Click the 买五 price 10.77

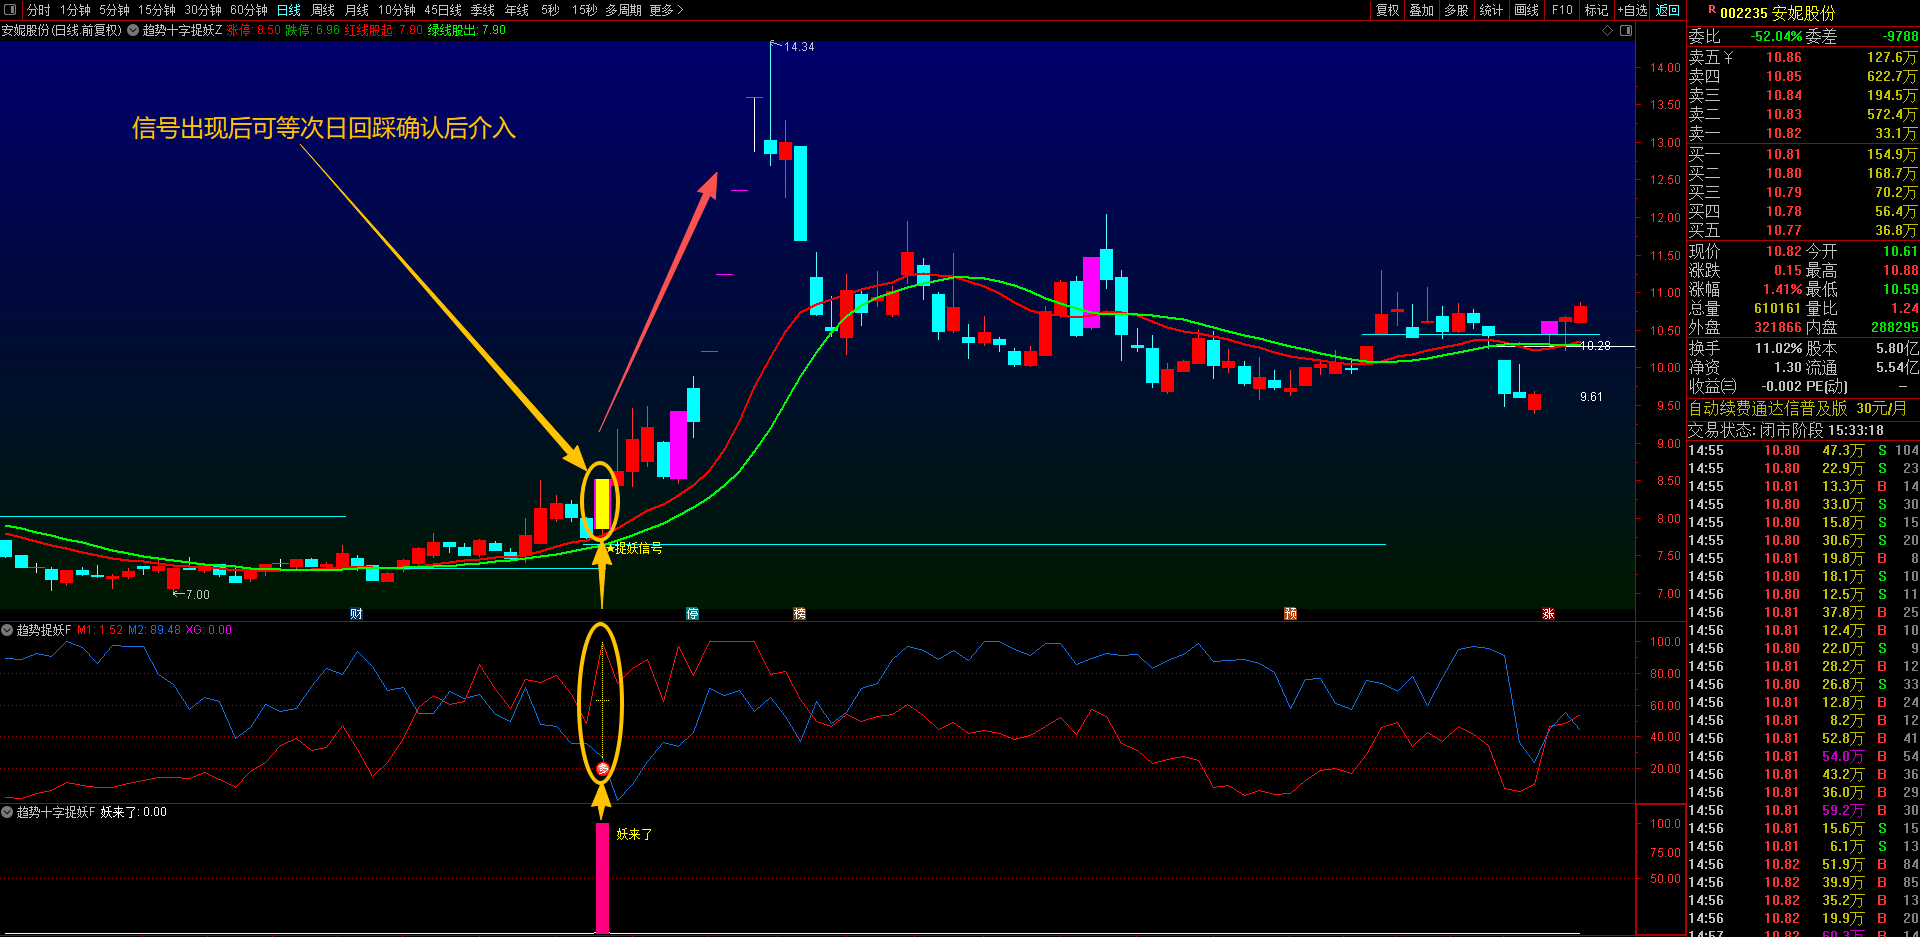pyautogui.click(x=1783, y=230)
